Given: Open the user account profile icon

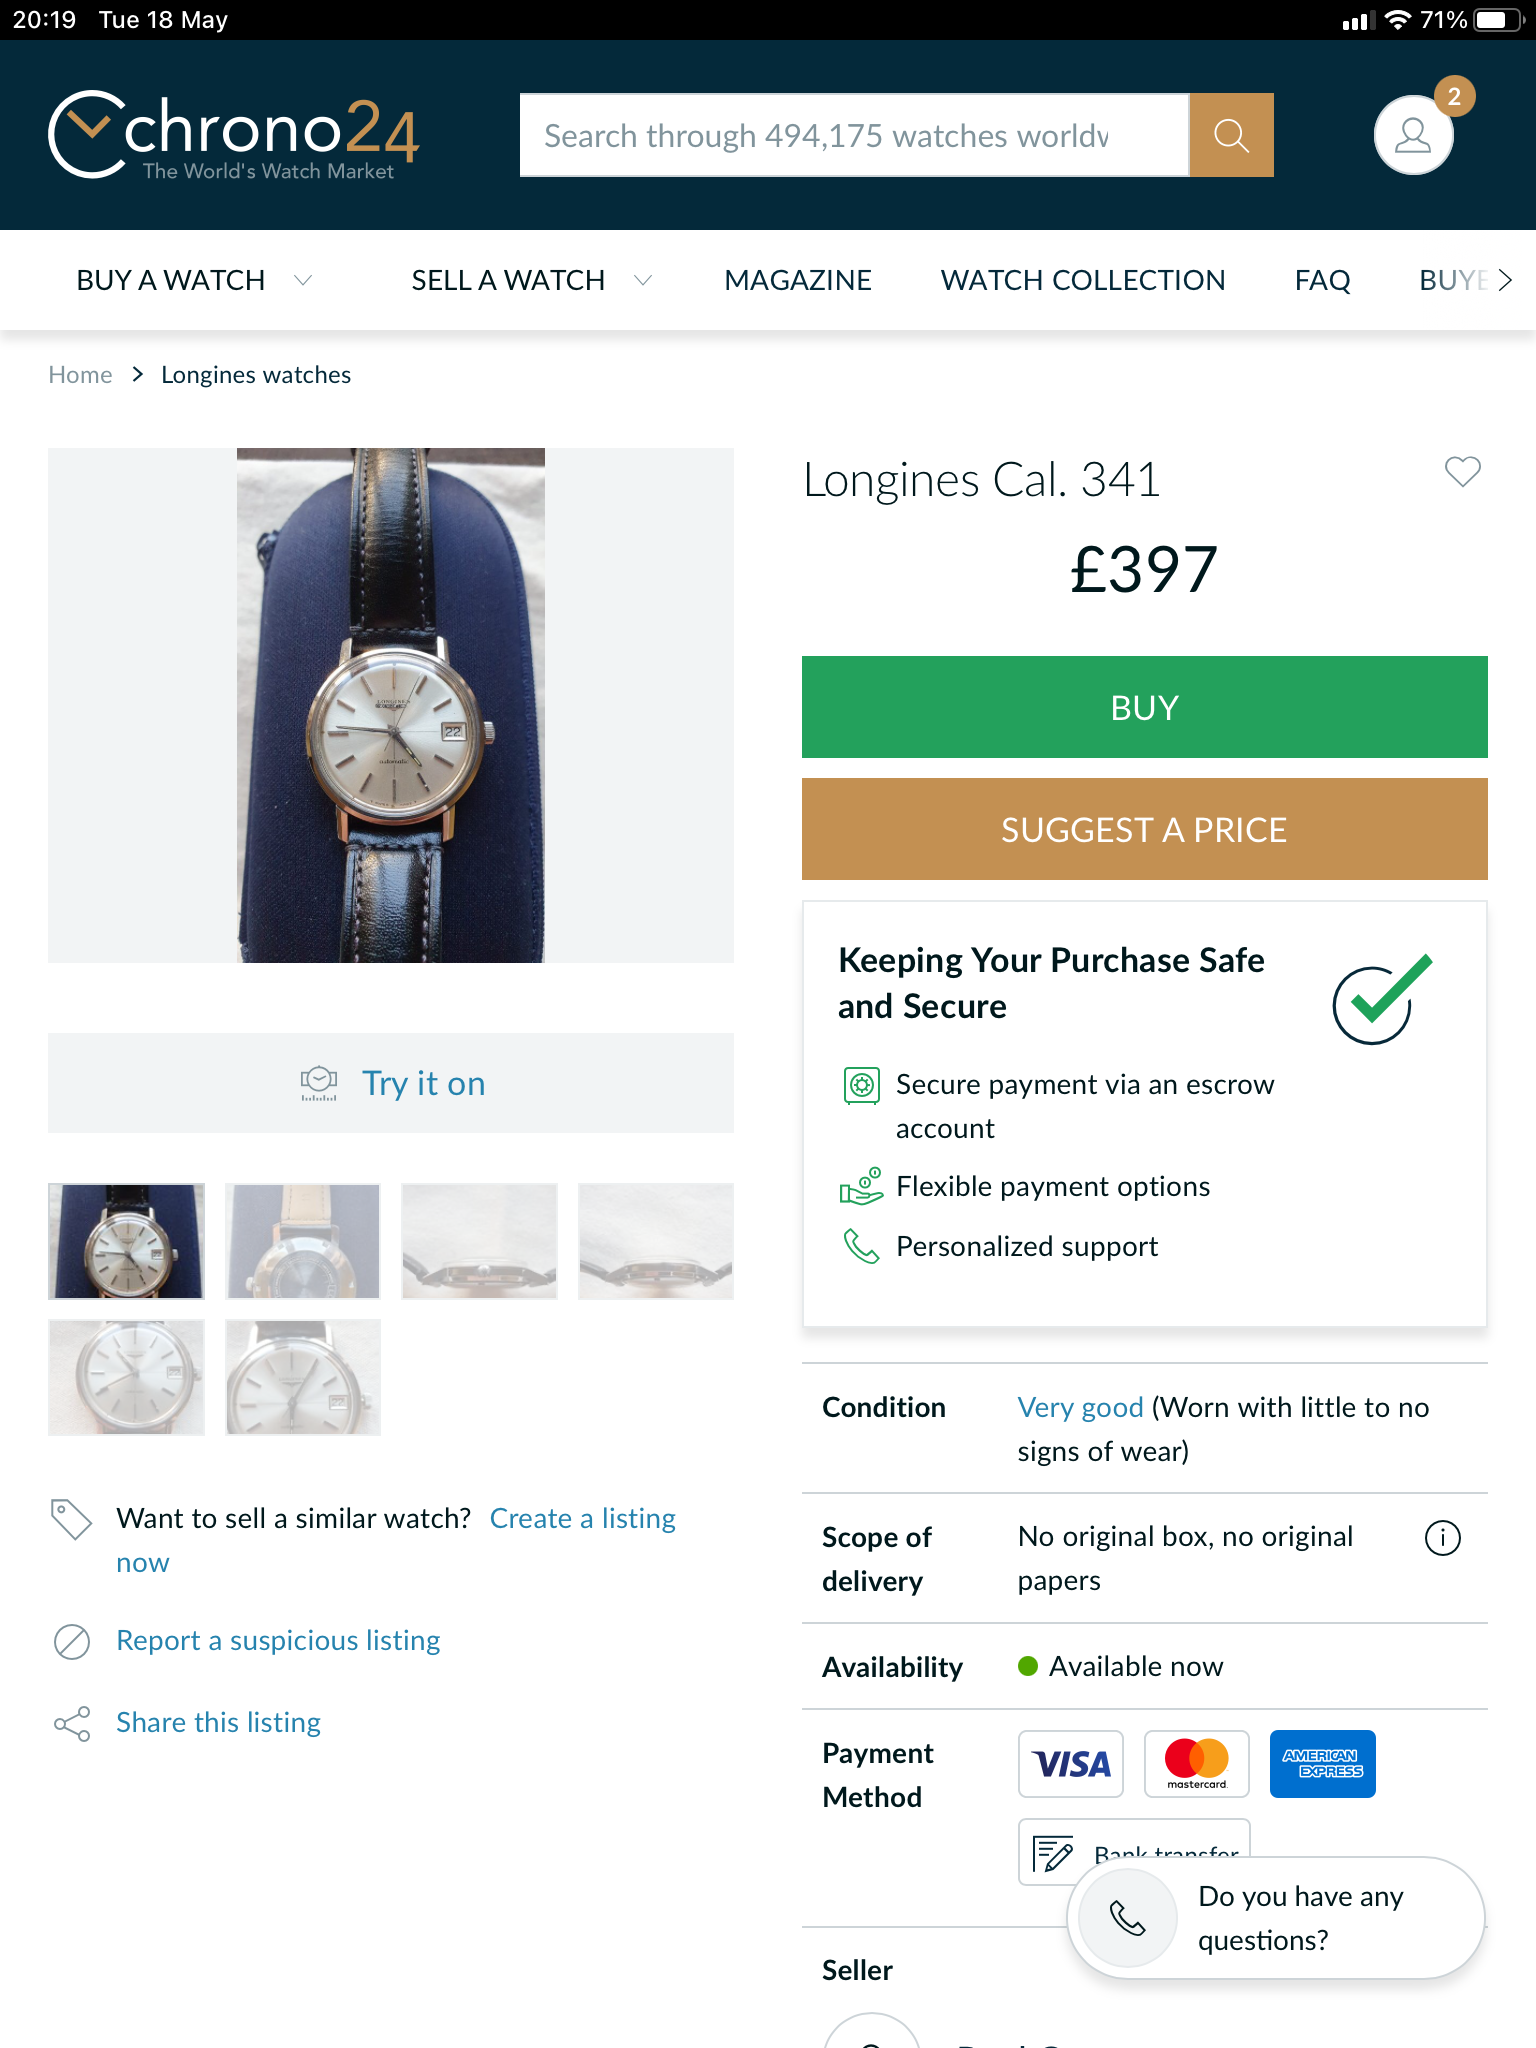Looking at the screenshot, I should 1412,135.
